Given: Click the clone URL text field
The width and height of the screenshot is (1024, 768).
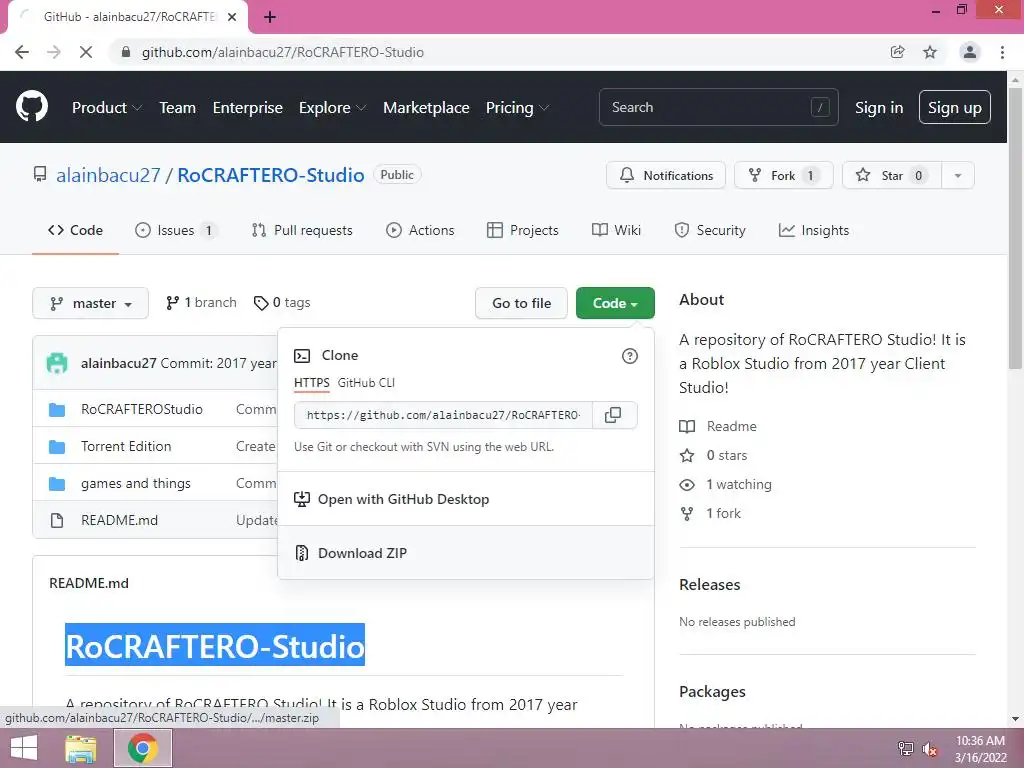Looking at the screenshot, I should tap(443, 415).
